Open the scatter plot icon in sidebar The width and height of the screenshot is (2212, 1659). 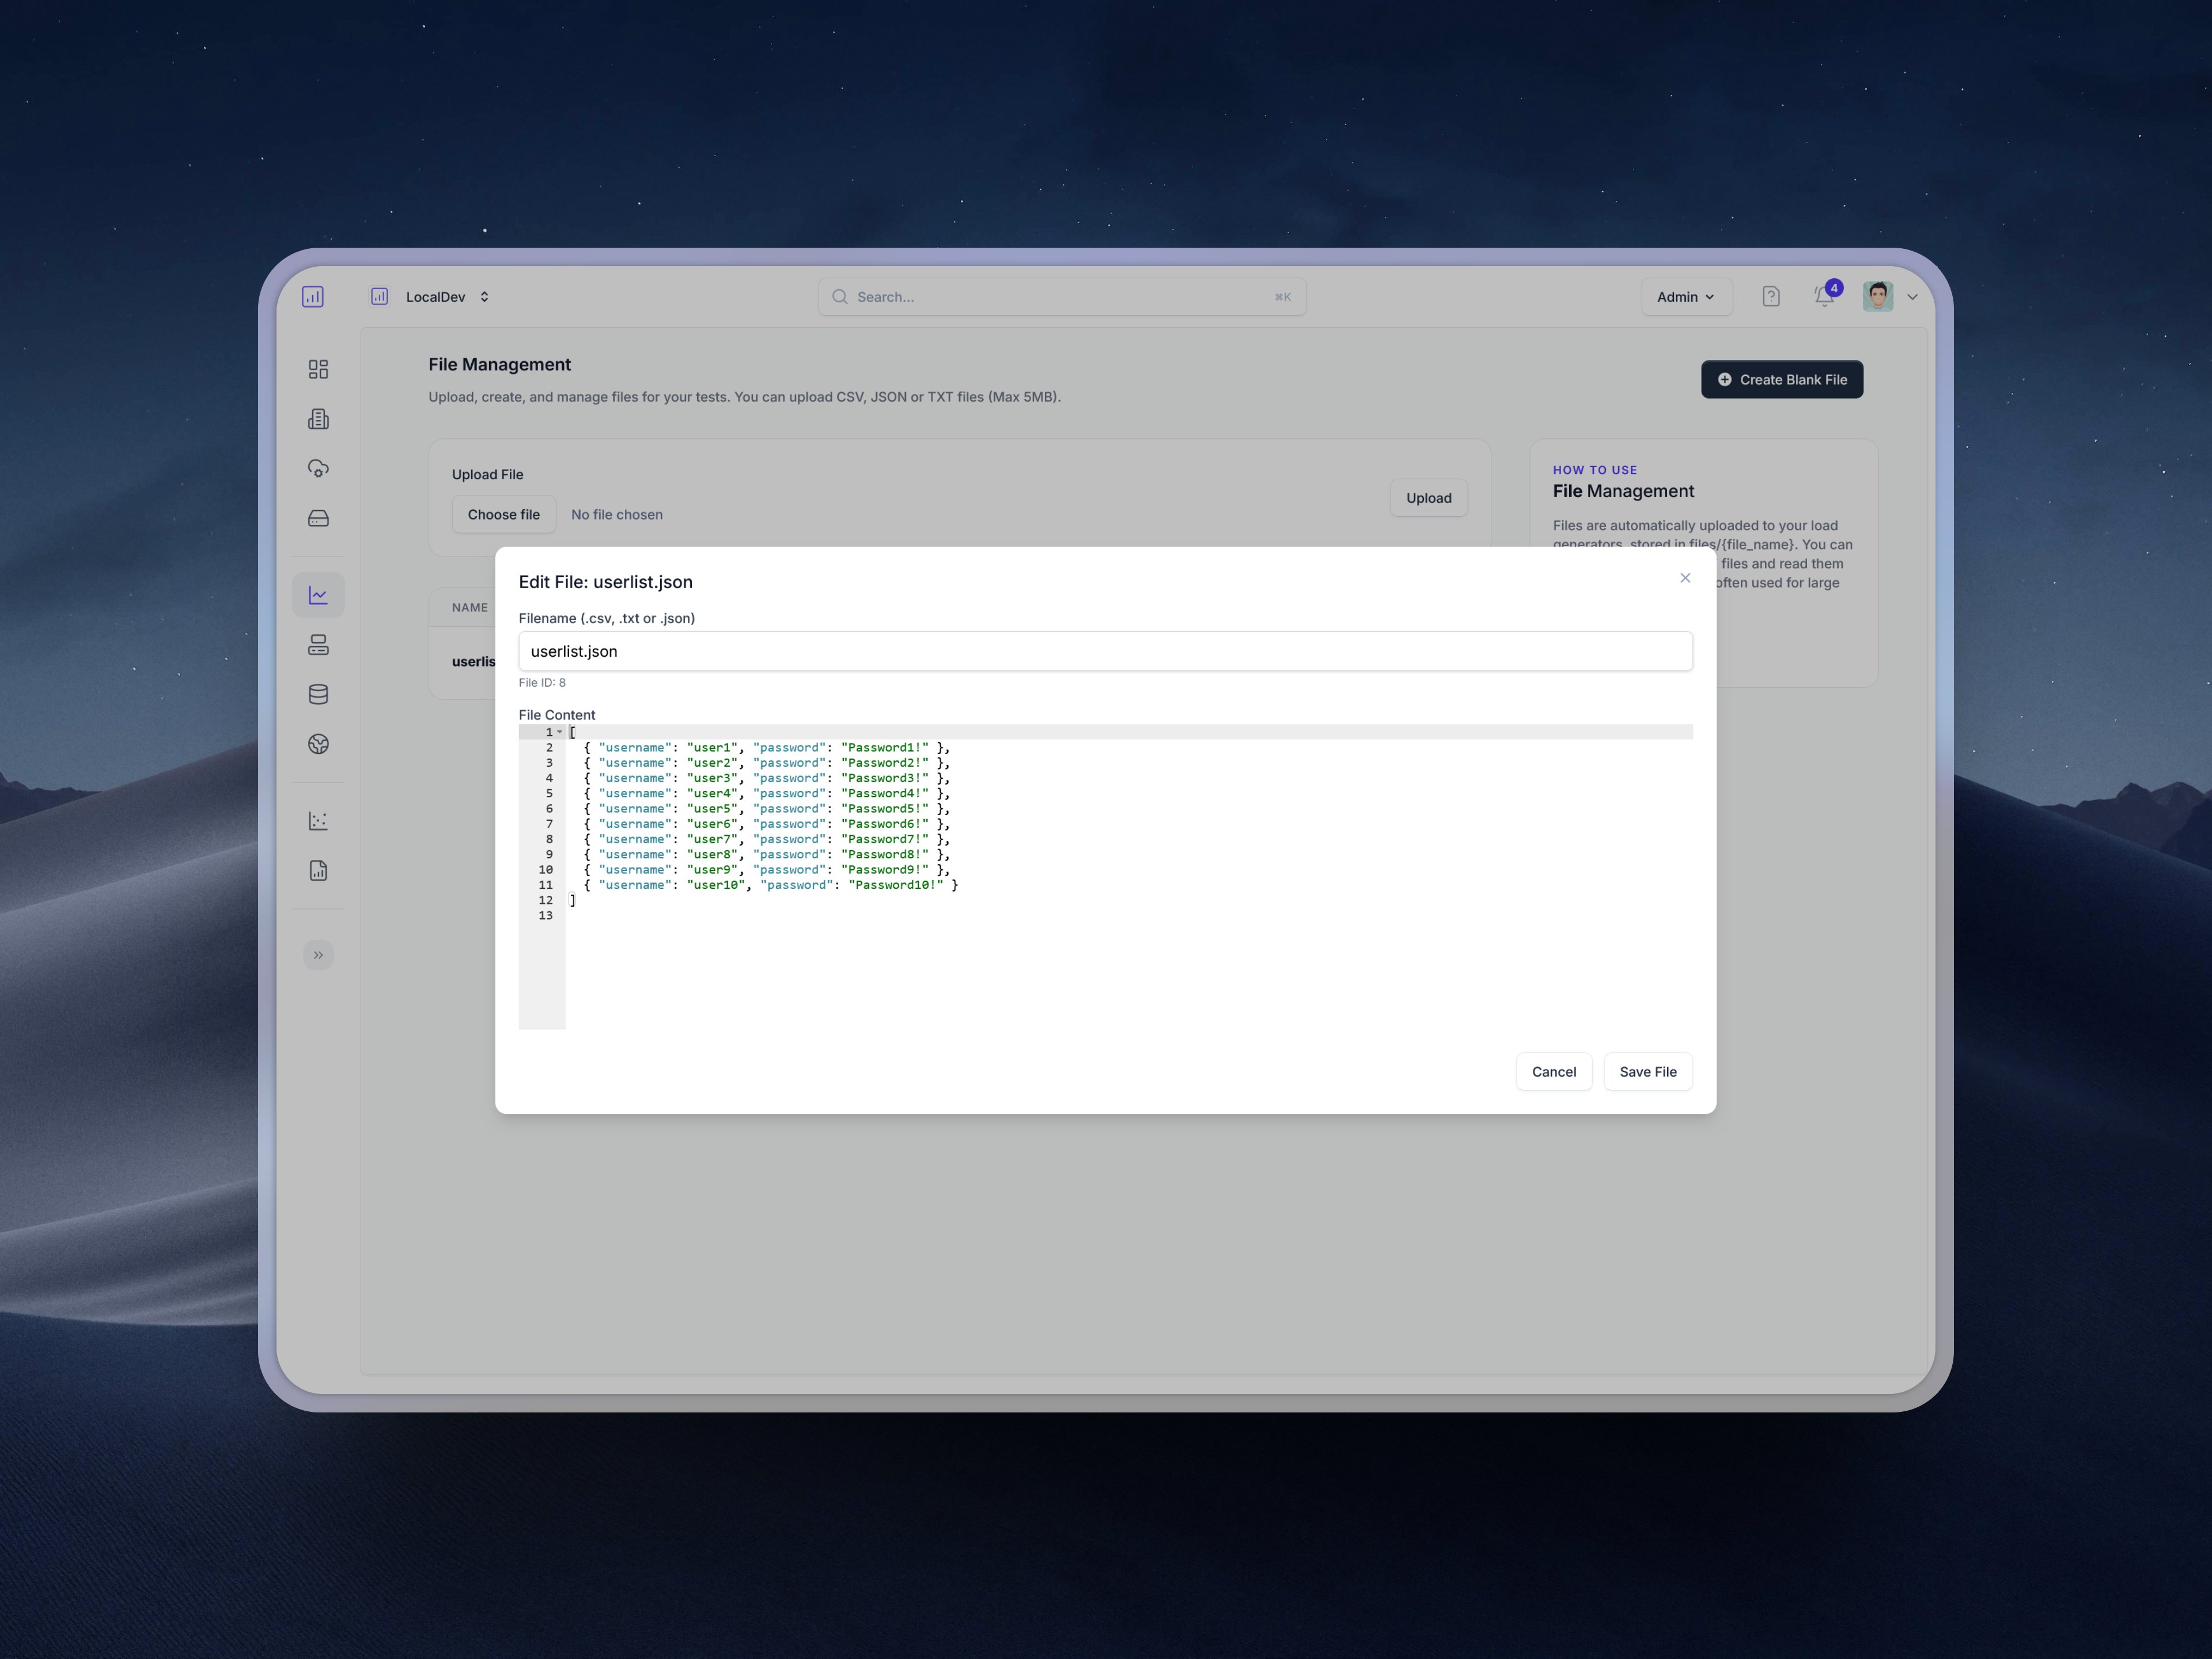pos(318,821)
